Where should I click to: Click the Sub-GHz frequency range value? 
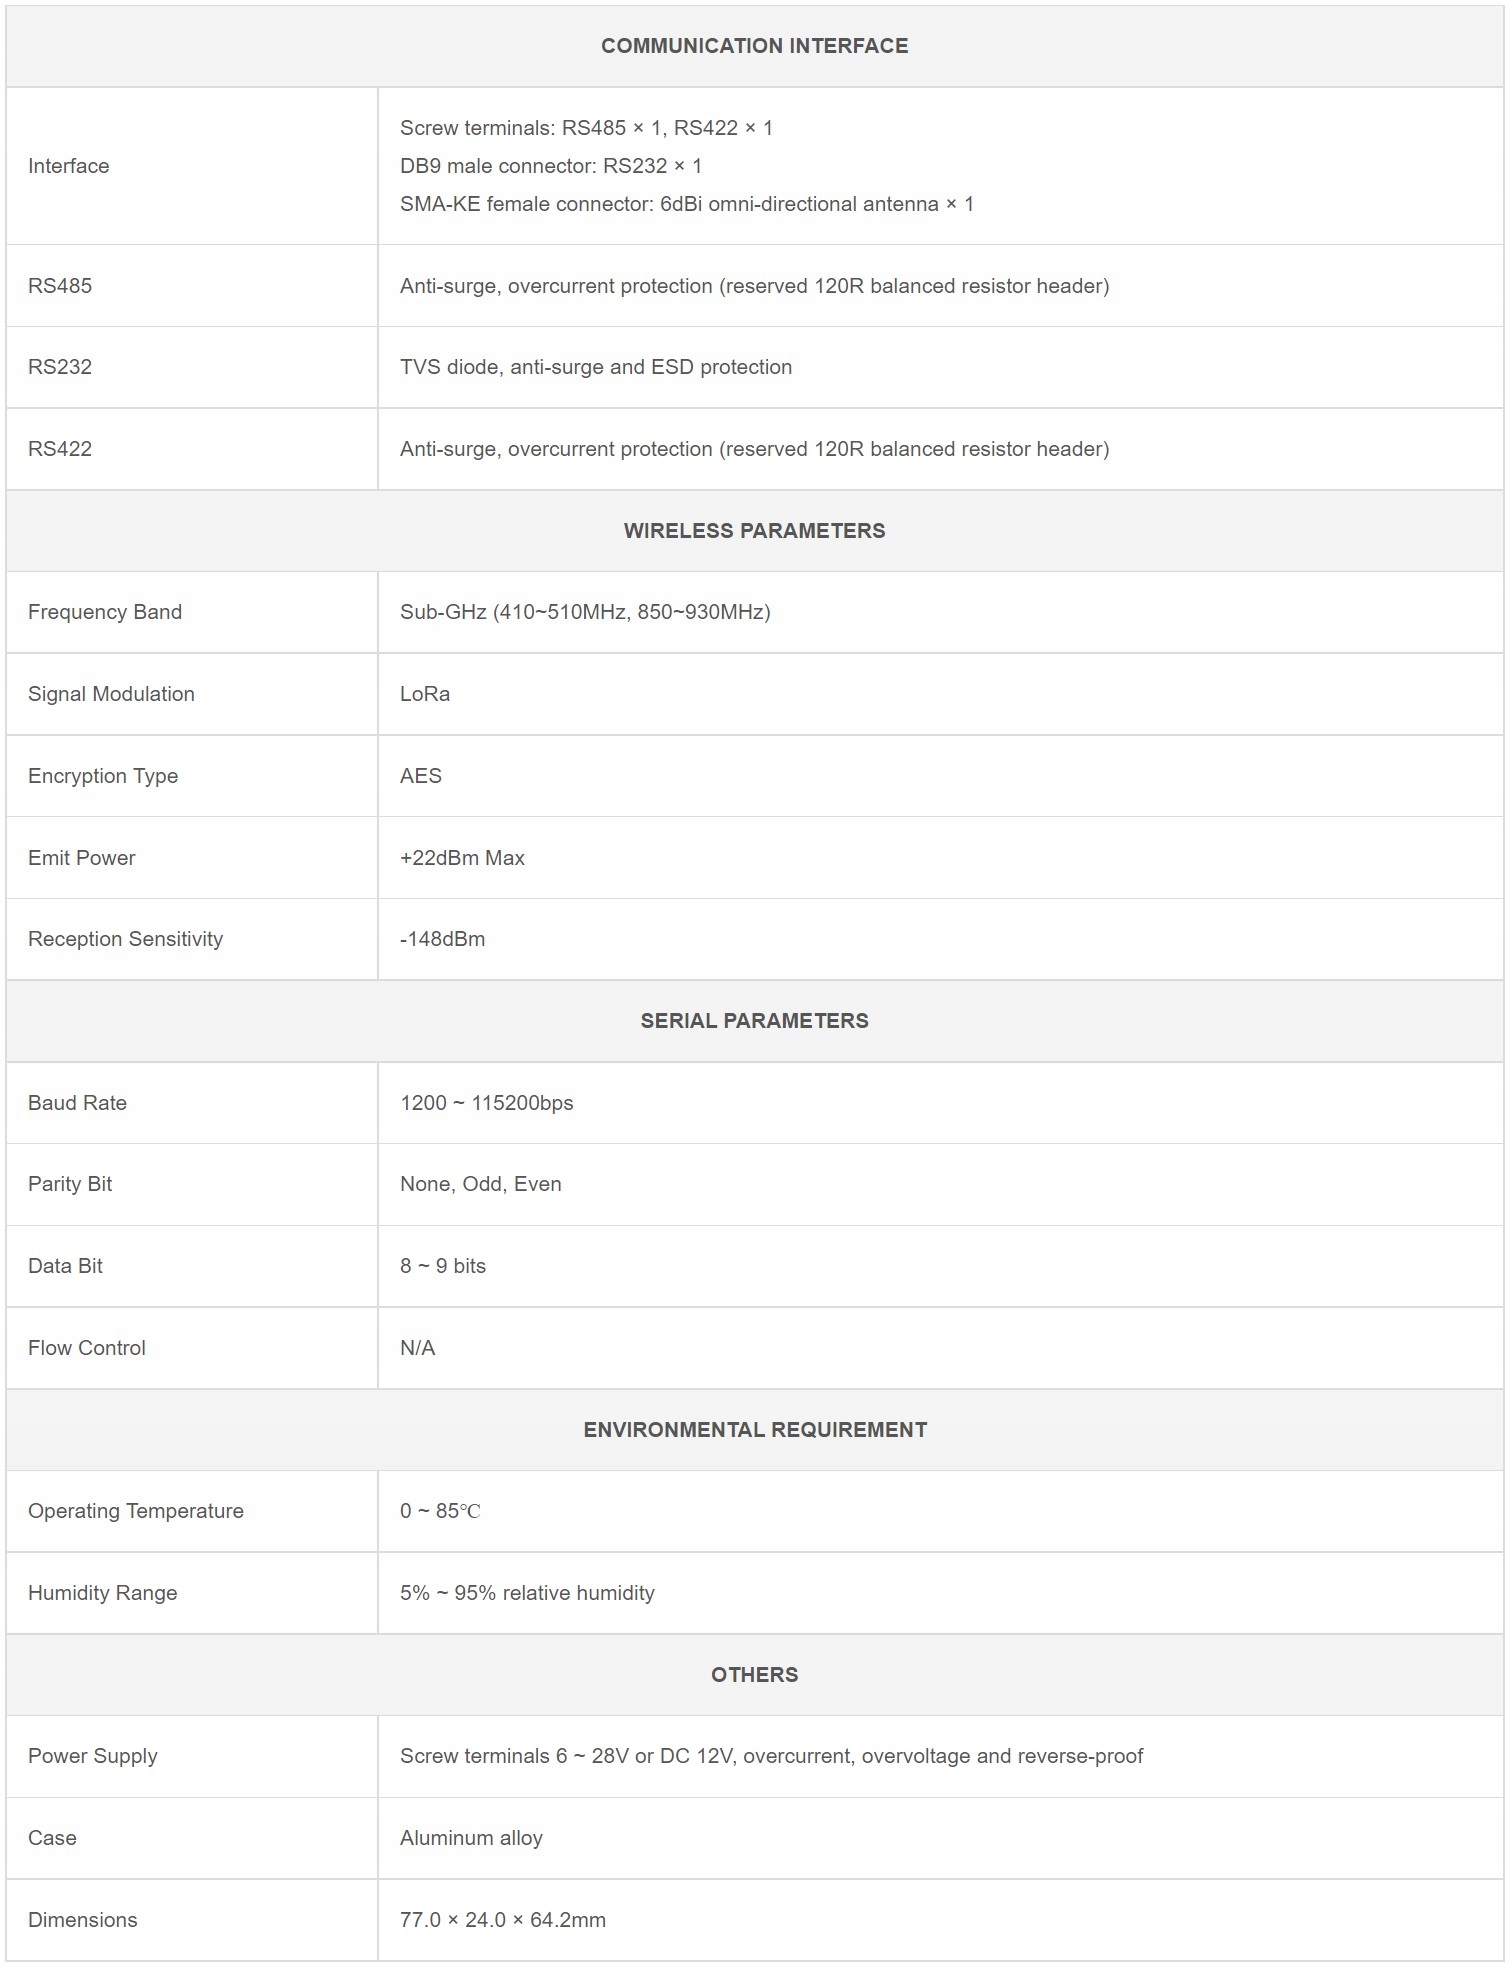585,612
